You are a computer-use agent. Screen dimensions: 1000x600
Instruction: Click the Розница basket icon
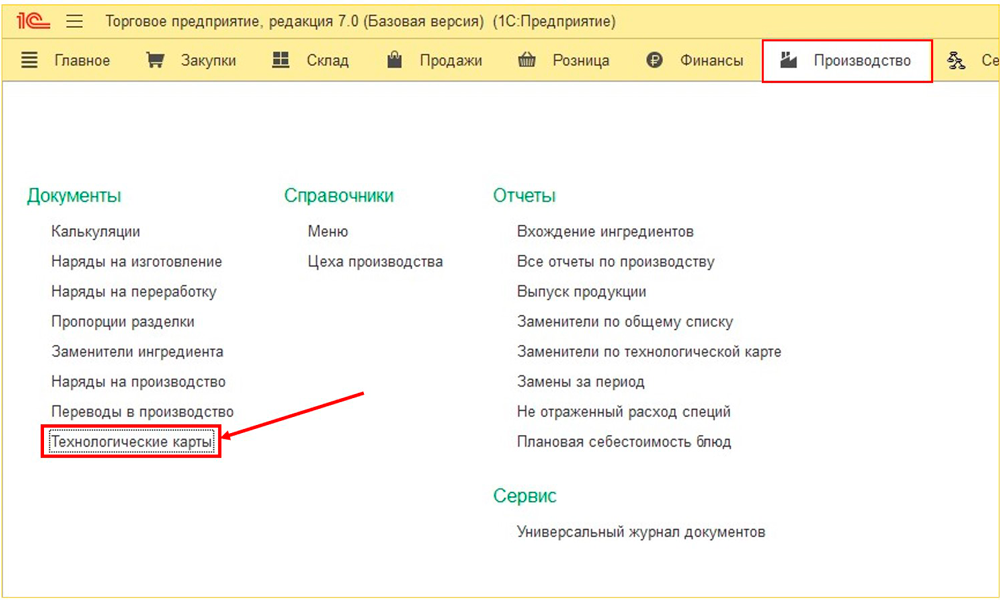(x=526, y=60)
